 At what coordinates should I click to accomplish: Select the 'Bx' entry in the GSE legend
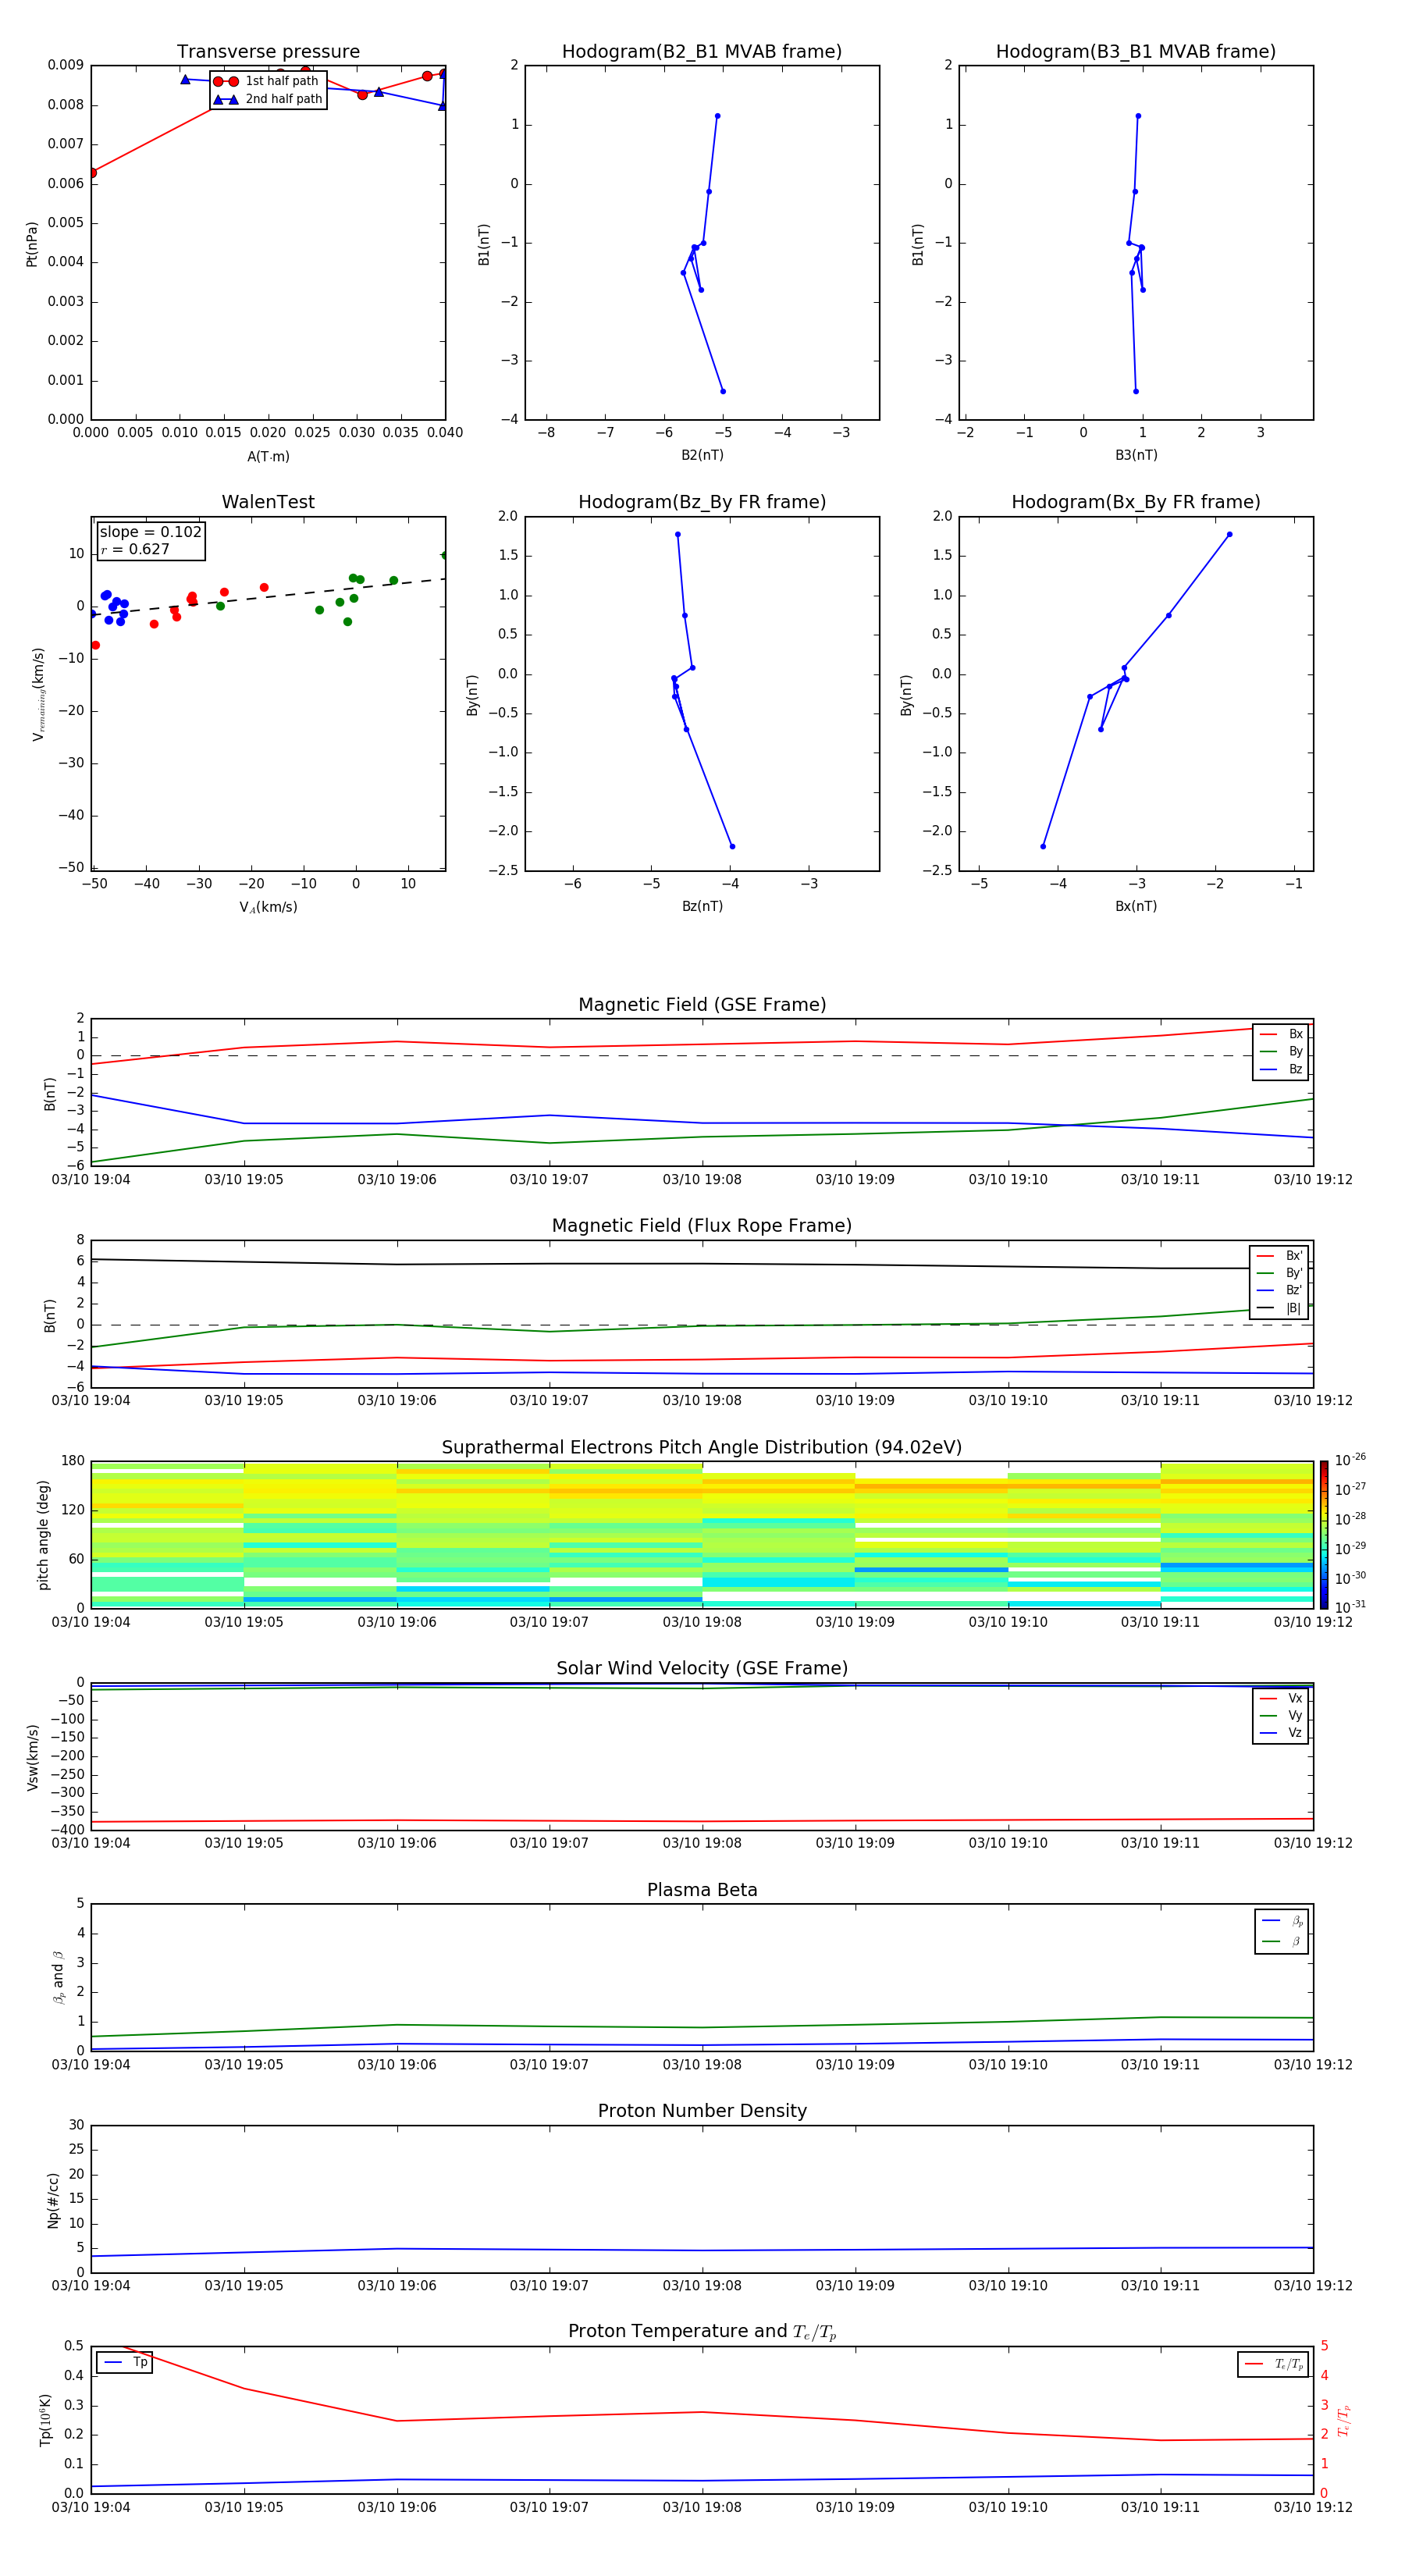coord(1281,1034)
